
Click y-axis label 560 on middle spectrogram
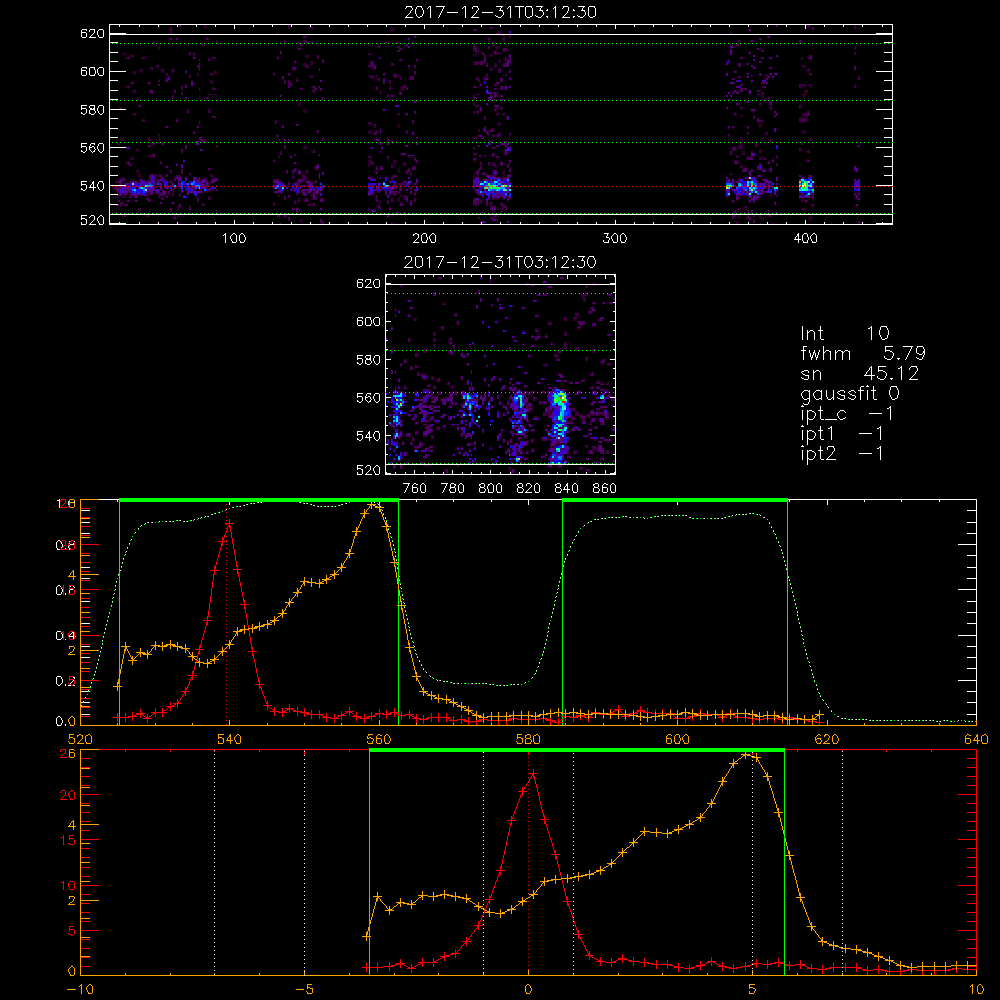point(368,398)
